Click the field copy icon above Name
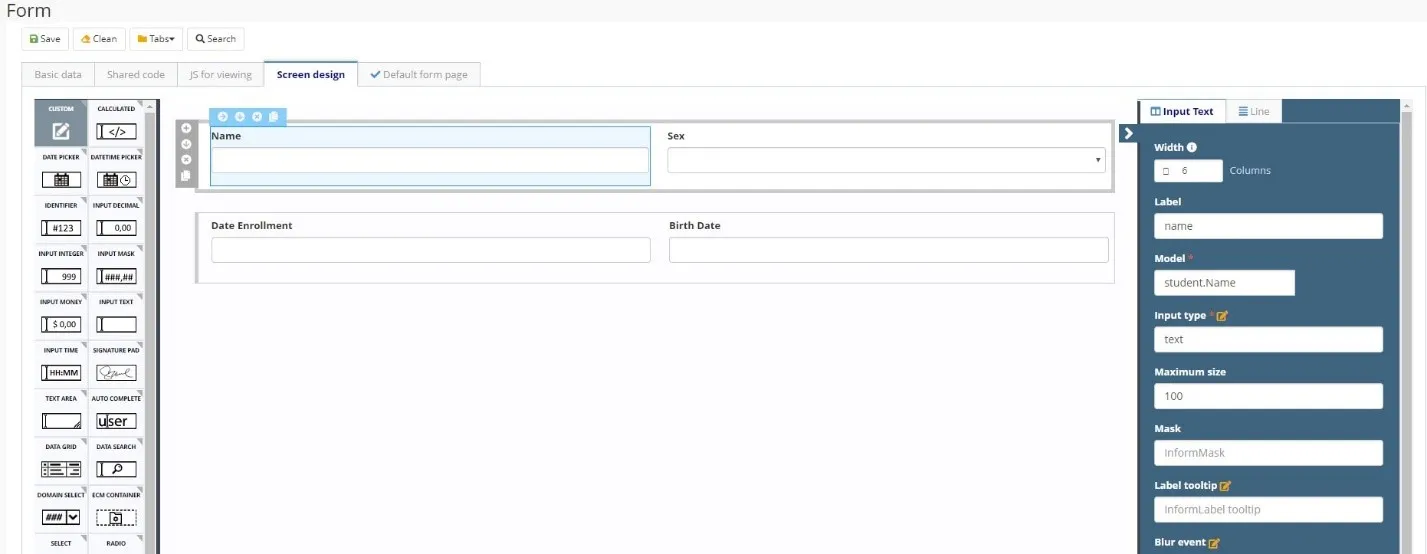This screenshot has height=554, width=1427. 274,117
